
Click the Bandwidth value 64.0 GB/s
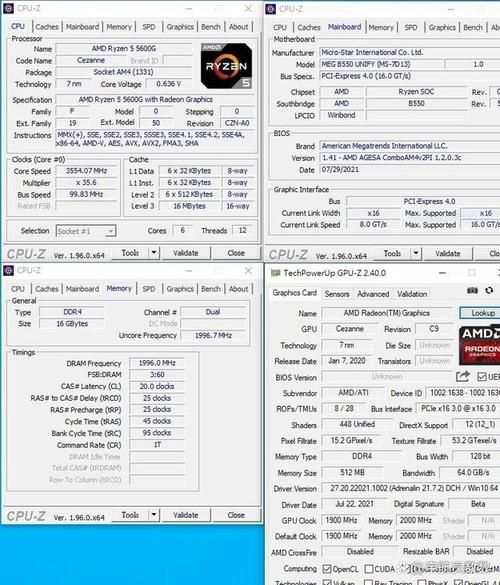[470, 472]
